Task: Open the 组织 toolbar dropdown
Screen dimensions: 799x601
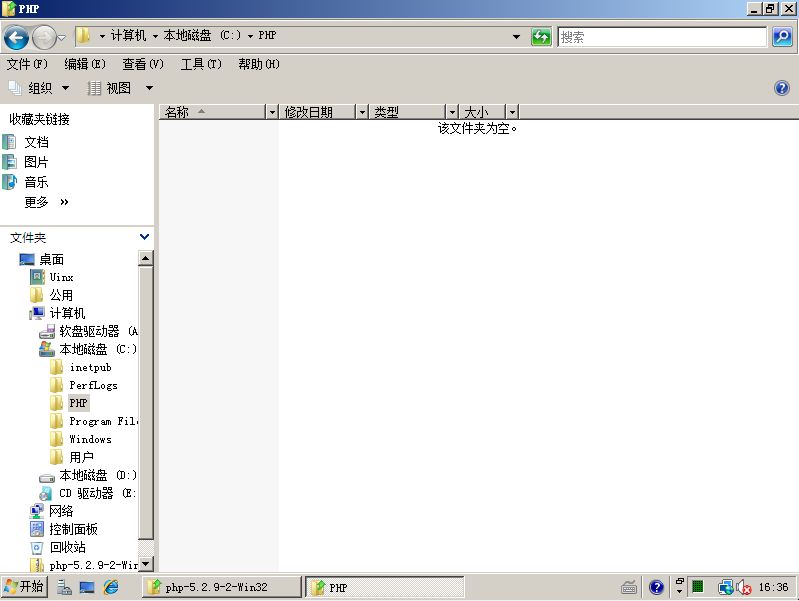Action: pos(39,88)
